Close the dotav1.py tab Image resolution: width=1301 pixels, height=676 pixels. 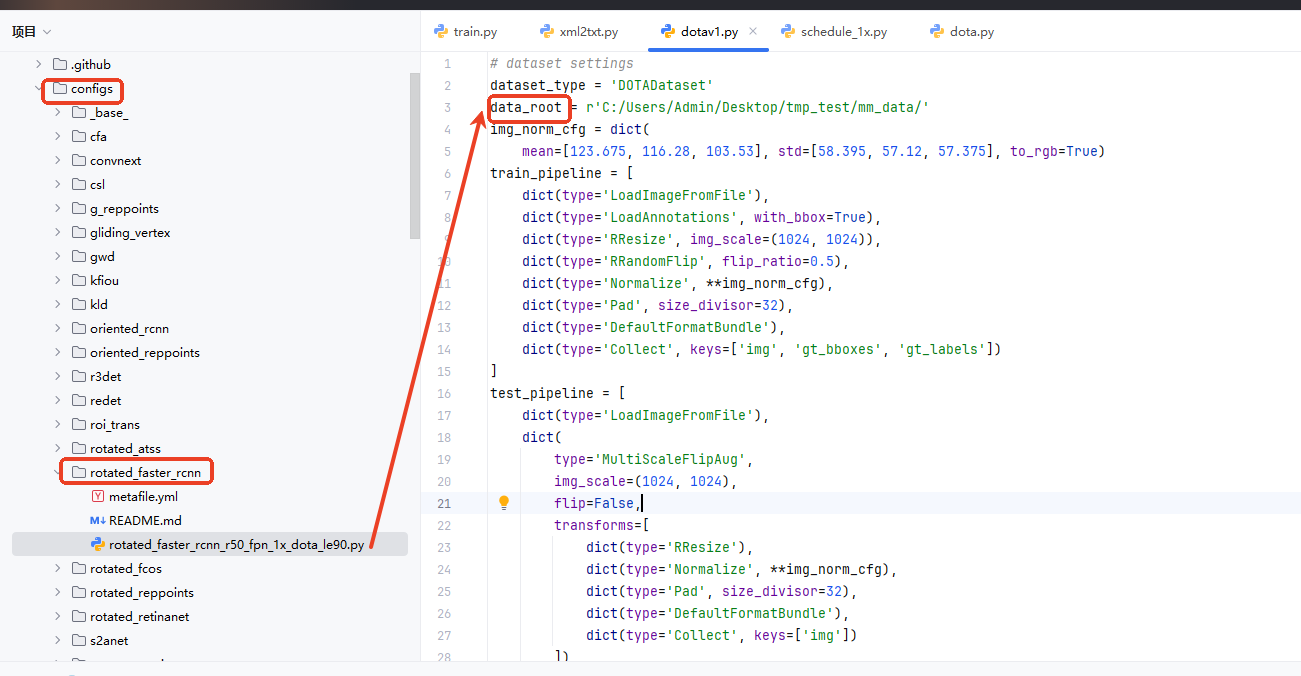pyautogui.click(x=753, y=32)
